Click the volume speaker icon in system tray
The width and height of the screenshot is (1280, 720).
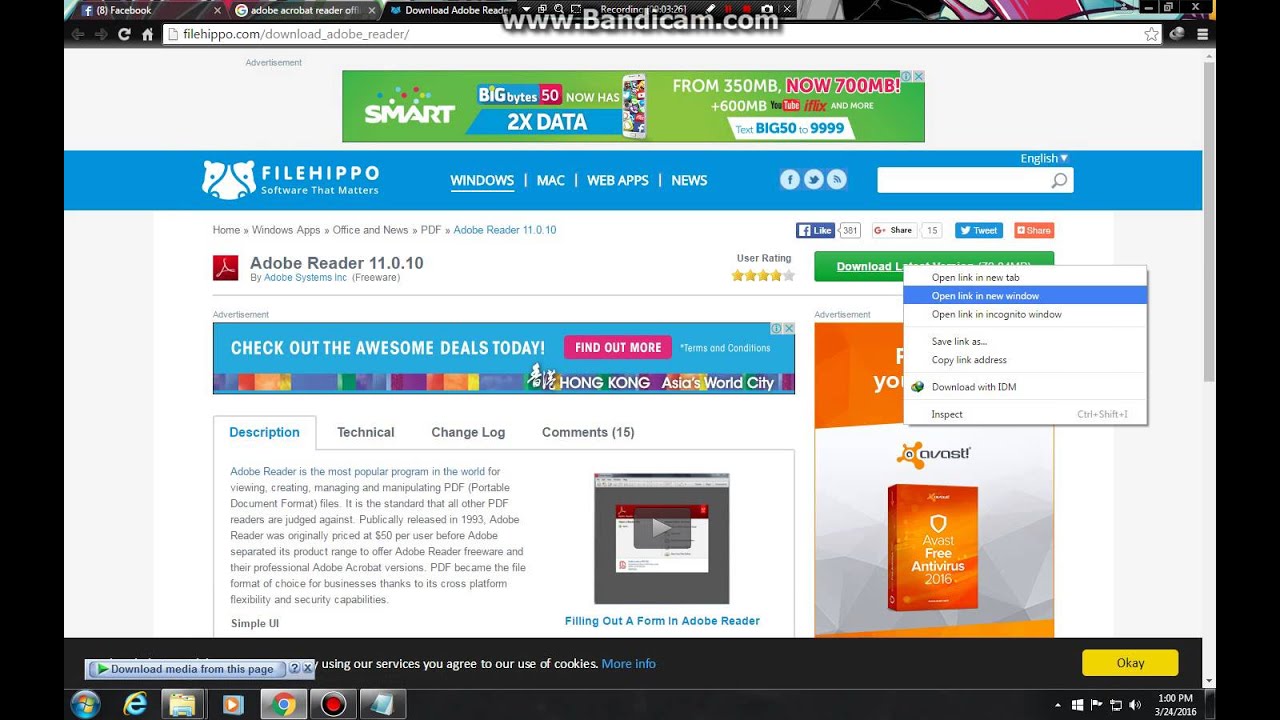pyautogui.click(x=1135, y=705)
